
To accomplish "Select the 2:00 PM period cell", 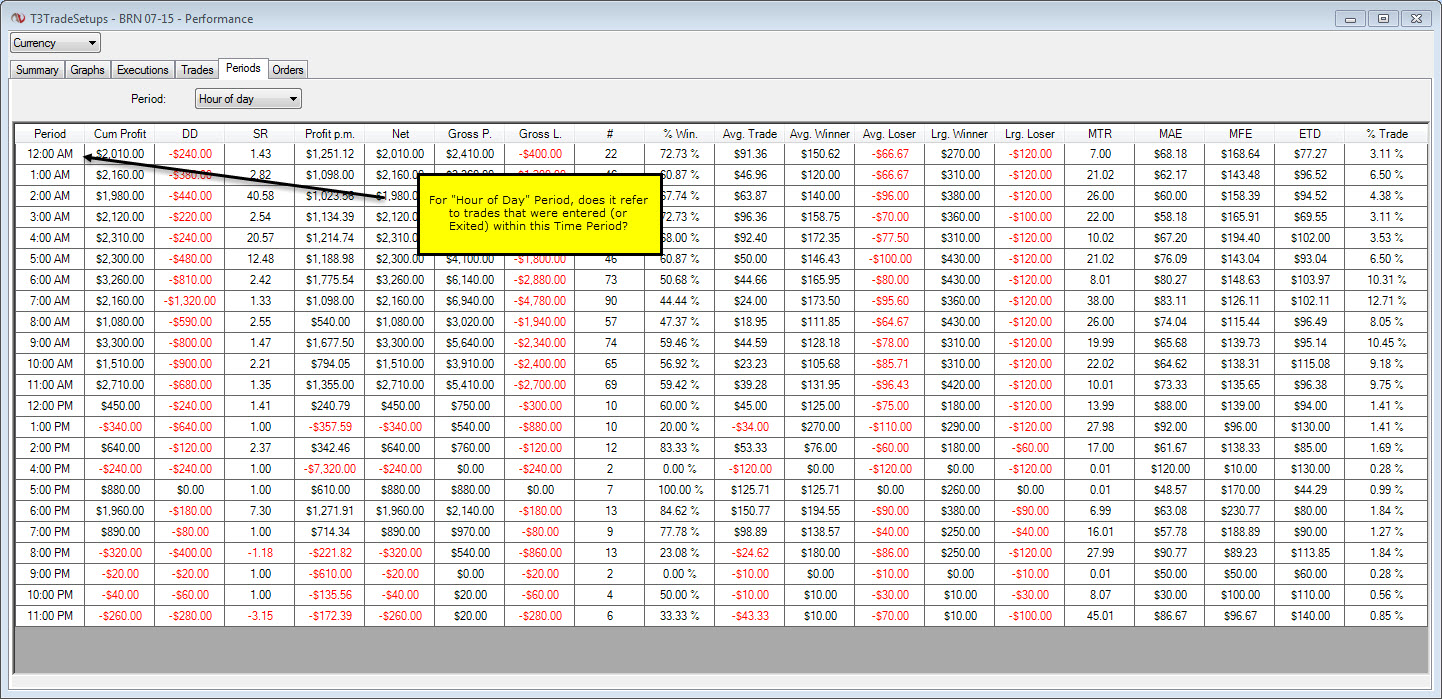I will (50, 448).
